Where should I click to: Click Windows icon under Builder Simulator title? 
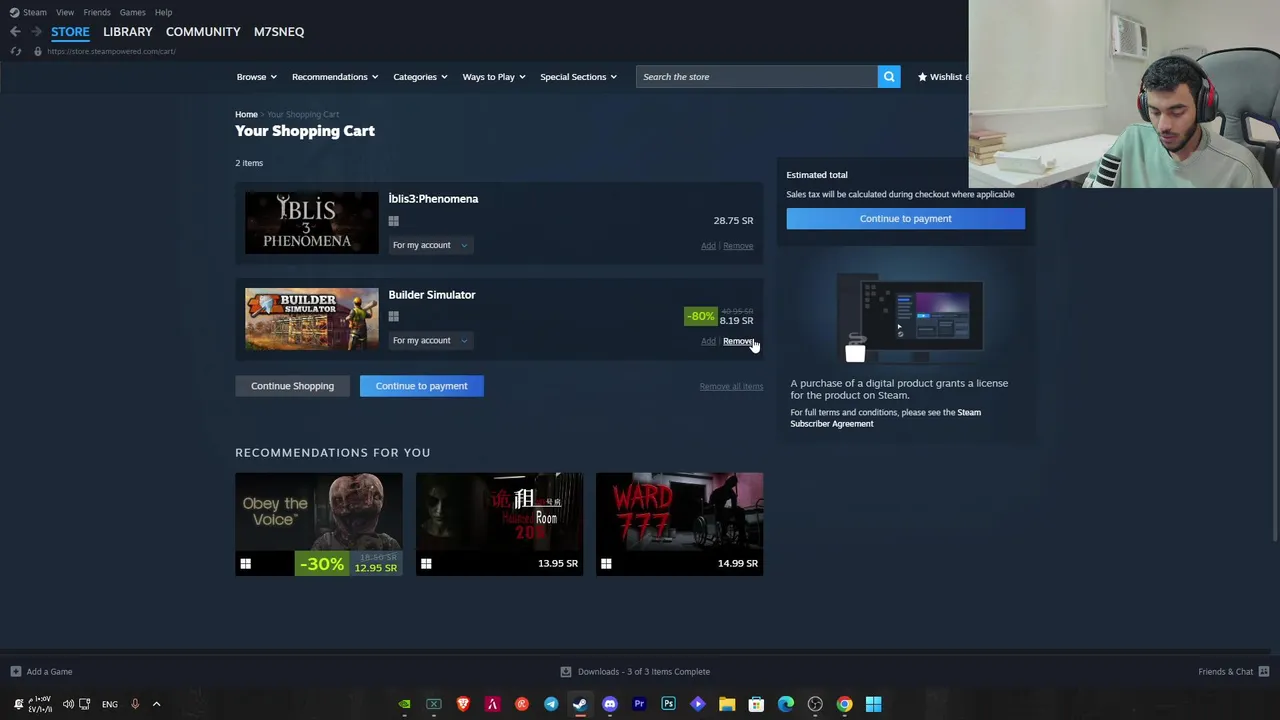point(394,317)
